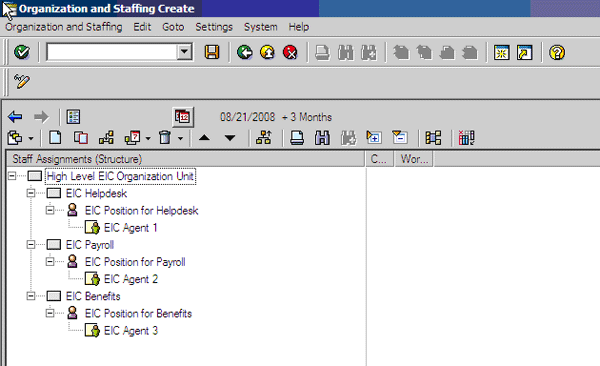The image size is (600, 366).
Task: Click the pencil Display/Change toggle icon
Action: (22, 81)
